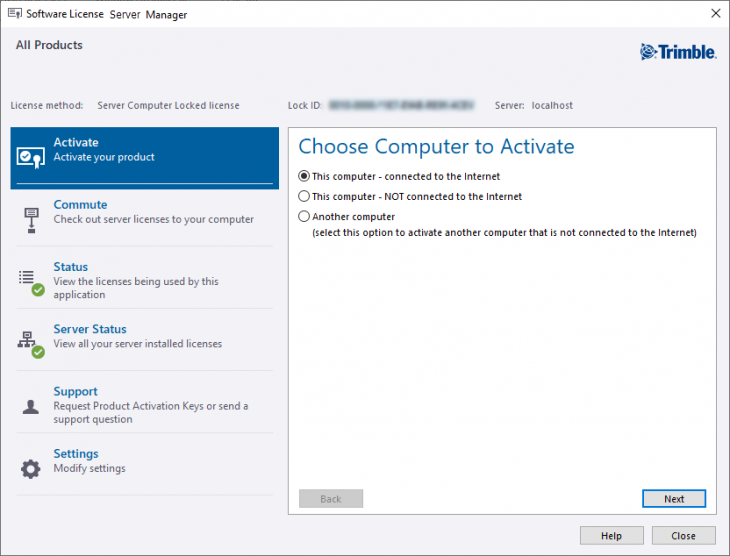
Task: Open the Commute section heading
Action: point(80,204)
